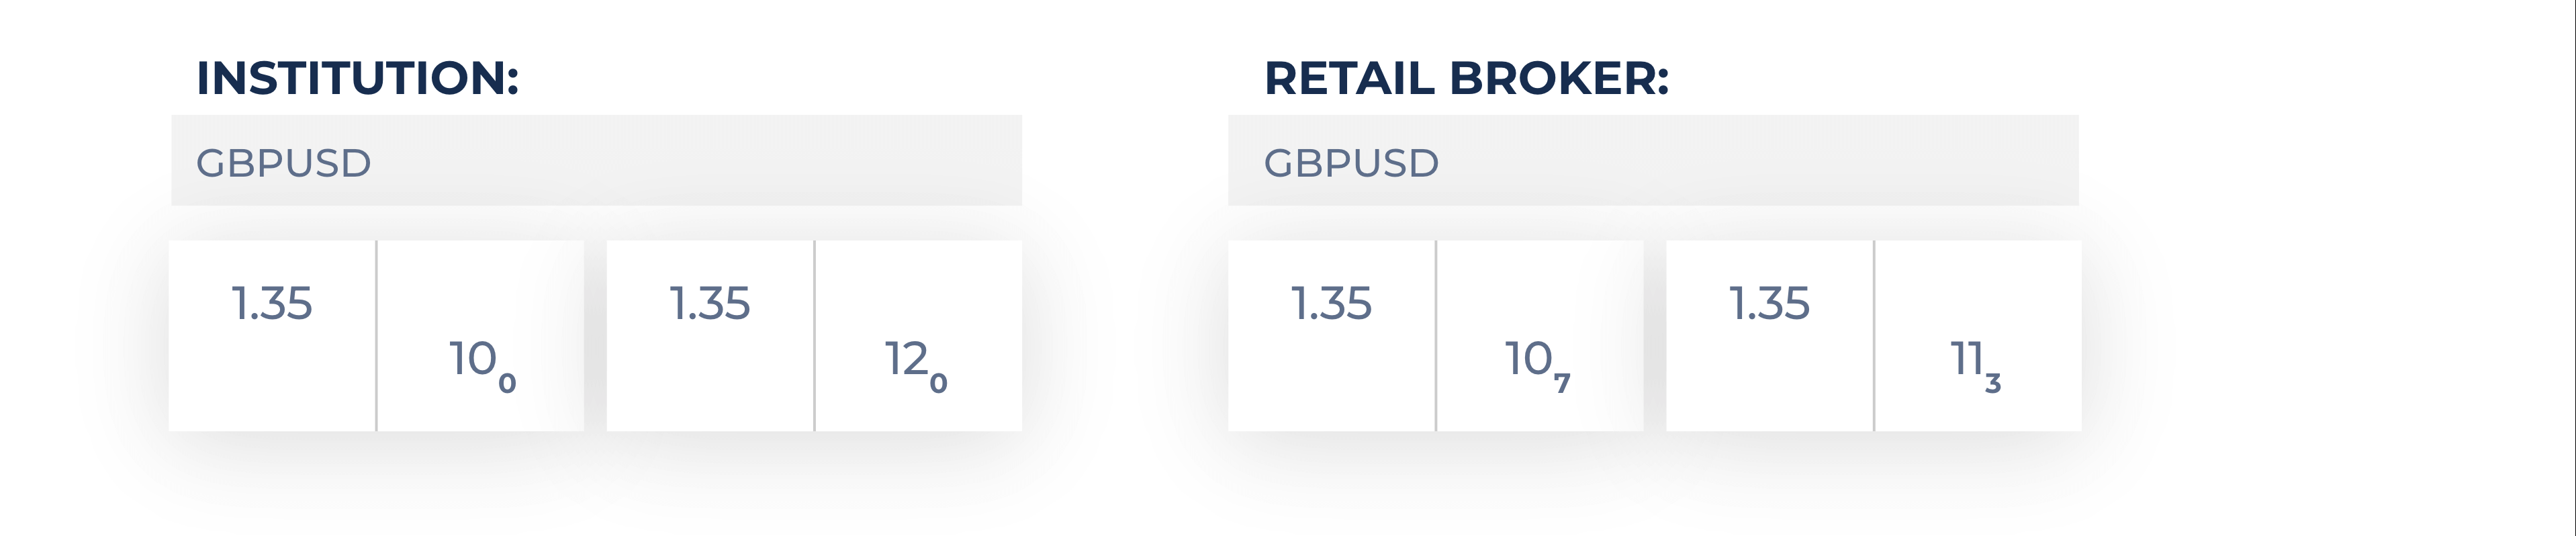Select GBPUSD symbol under Institution
2576x536 pixels.
[284, 163]
